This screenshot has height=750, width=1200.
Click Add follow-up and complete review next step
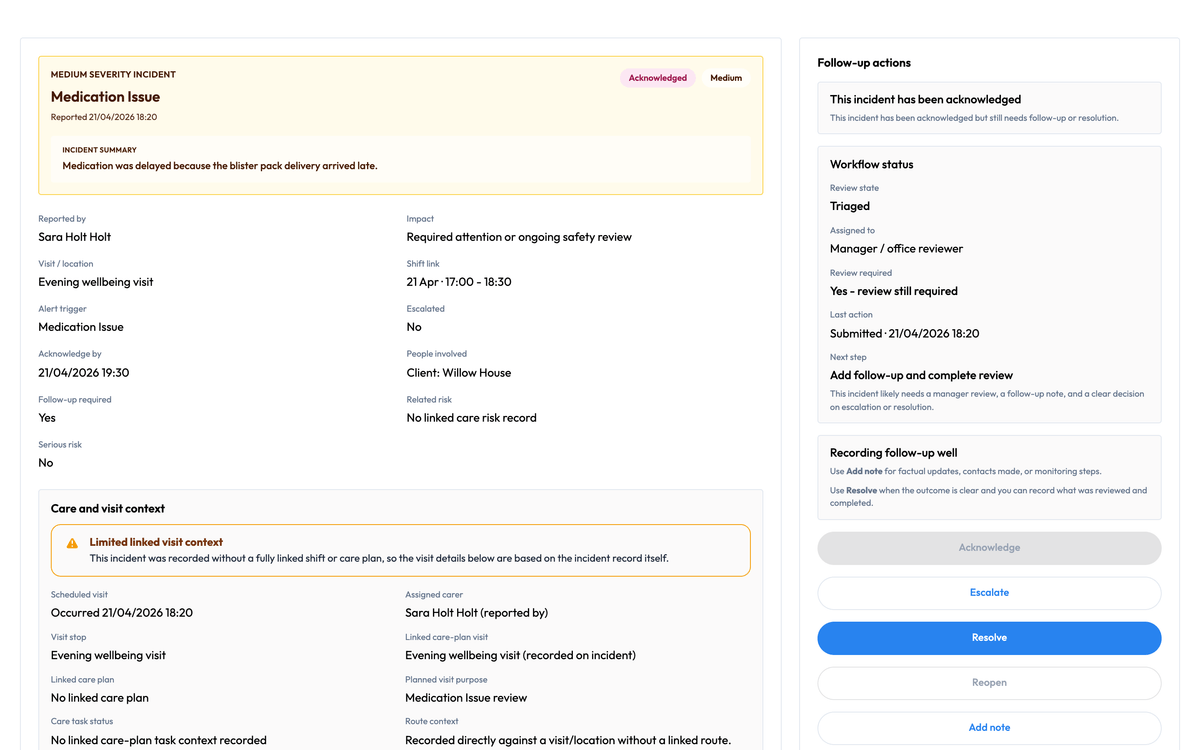(921, 376)
